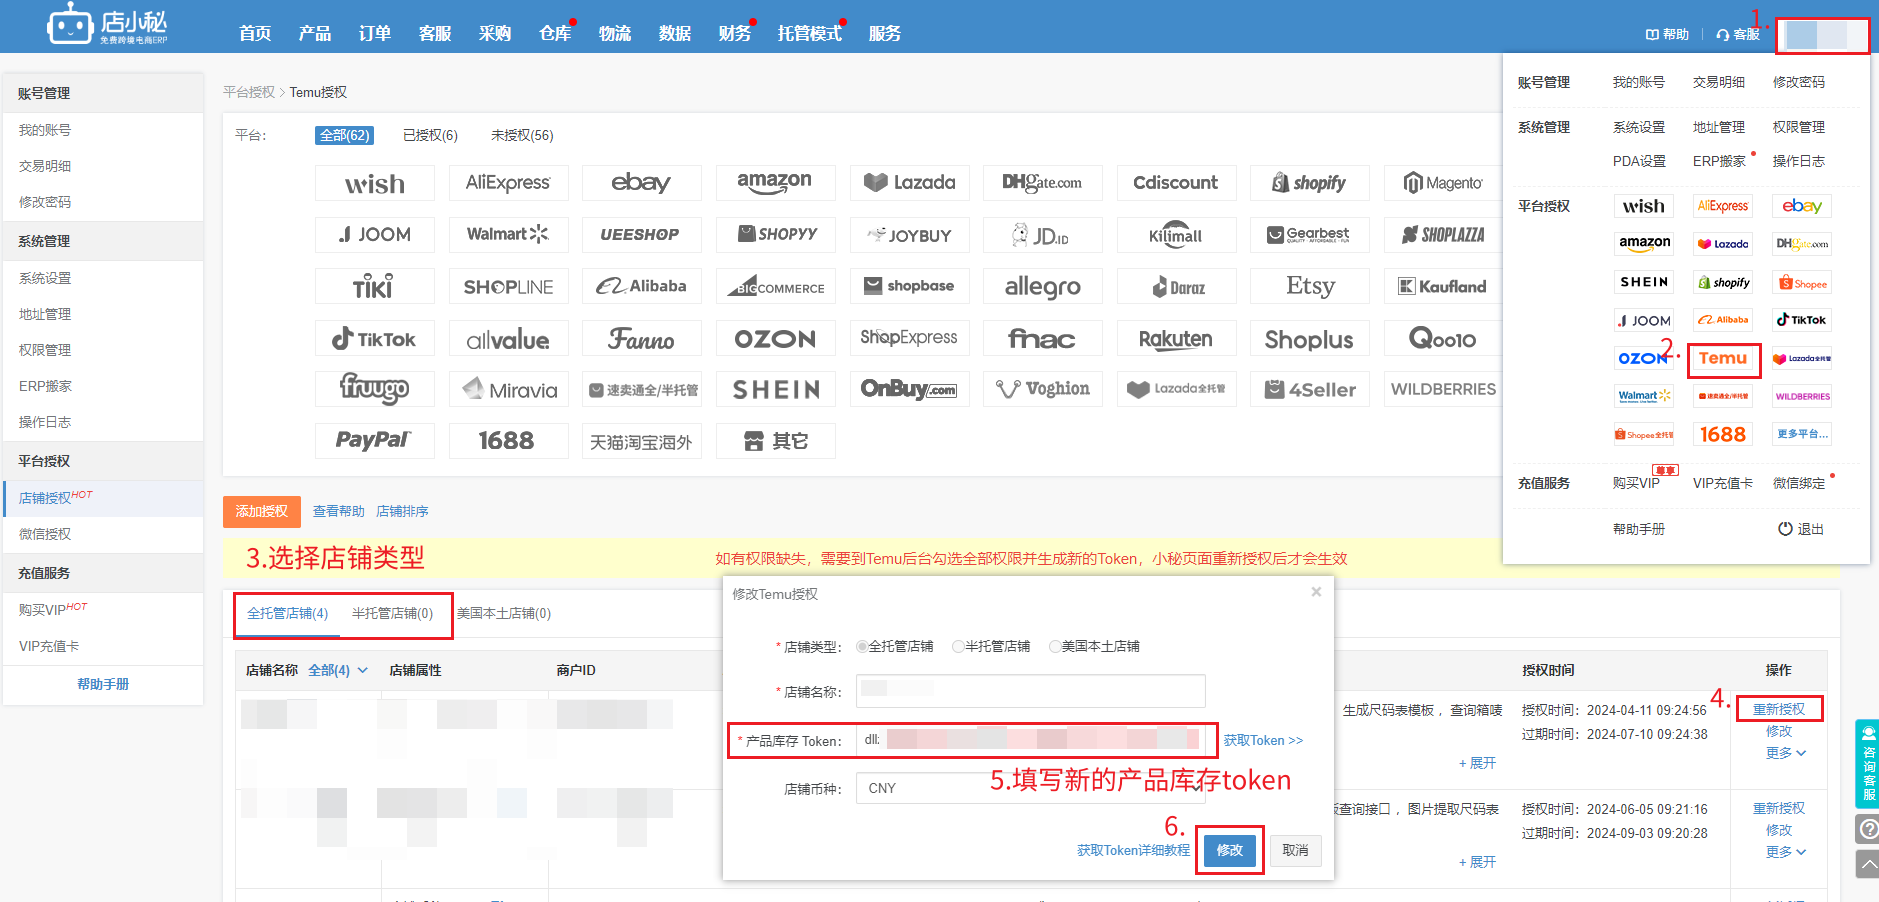Select the 美国本土店铺 radio button

[1055, 647]
